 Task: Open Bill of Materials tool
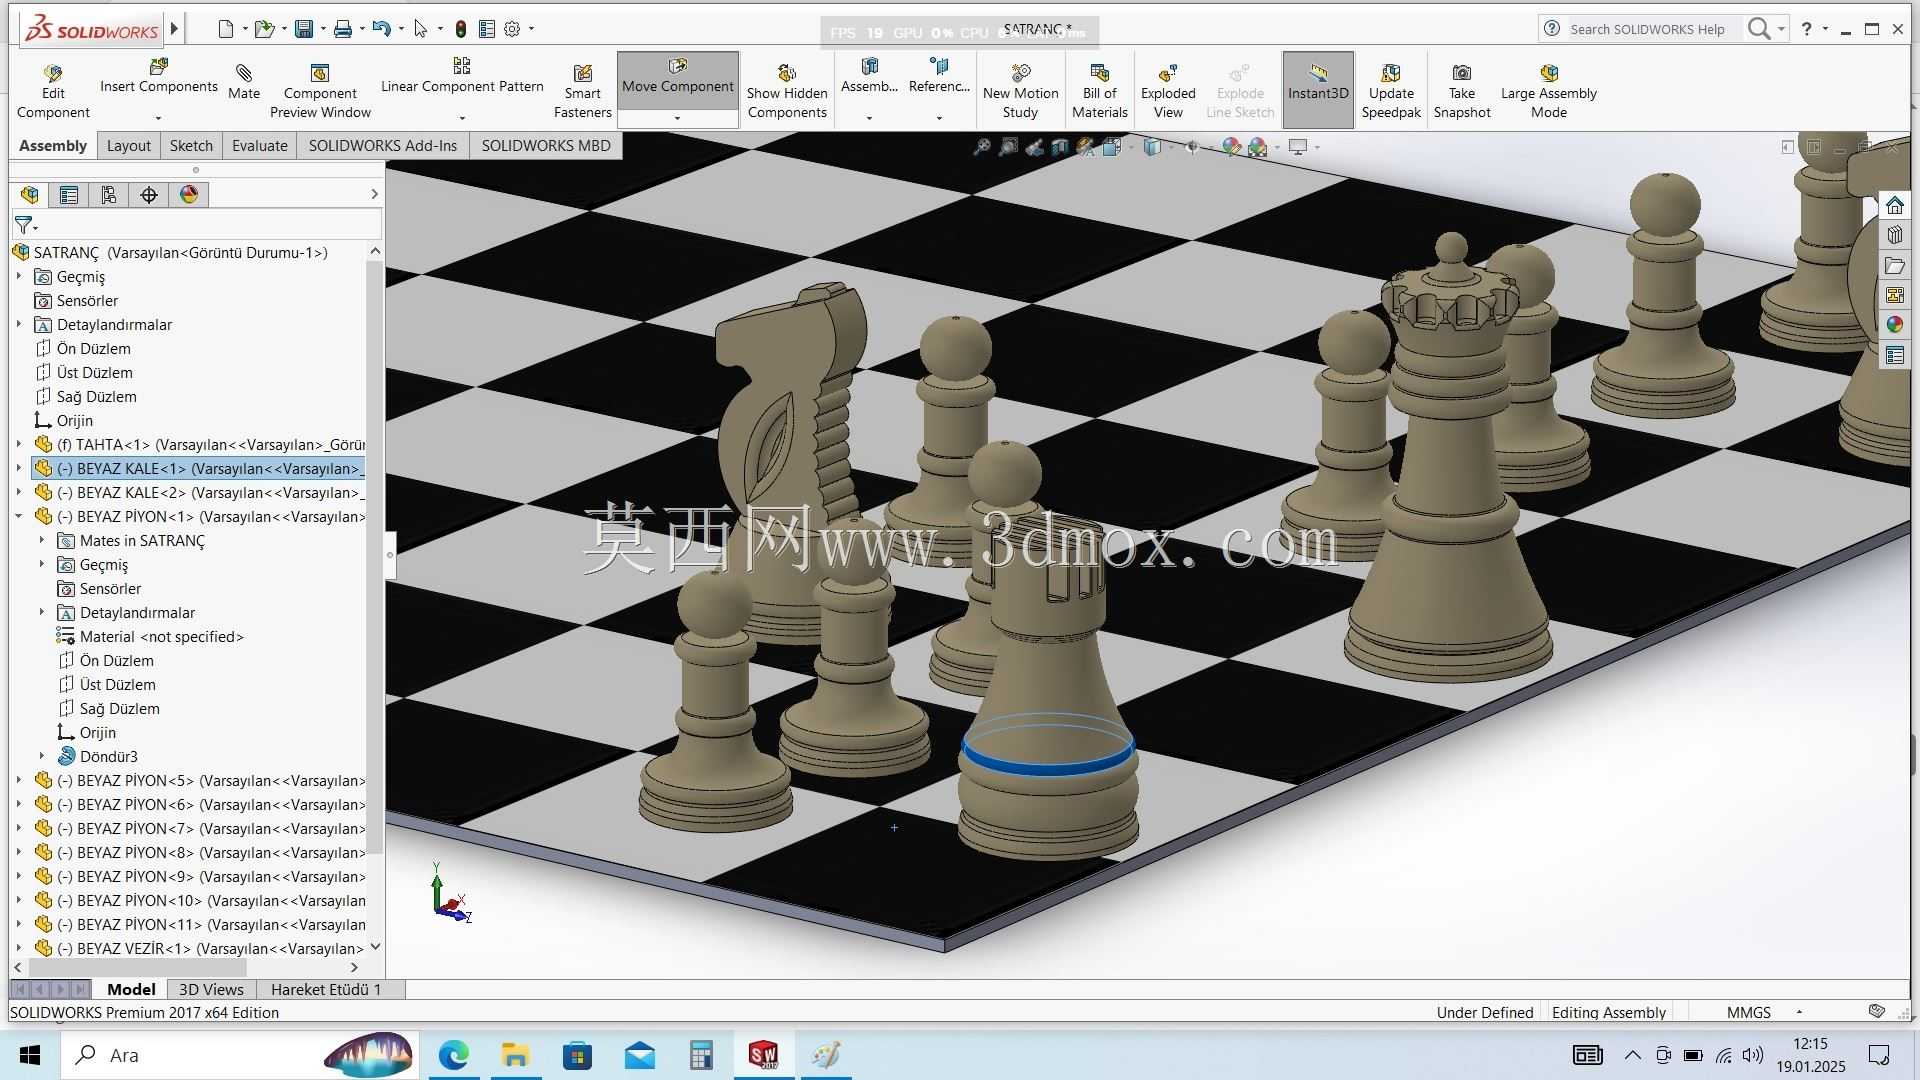coord(1099,91)
